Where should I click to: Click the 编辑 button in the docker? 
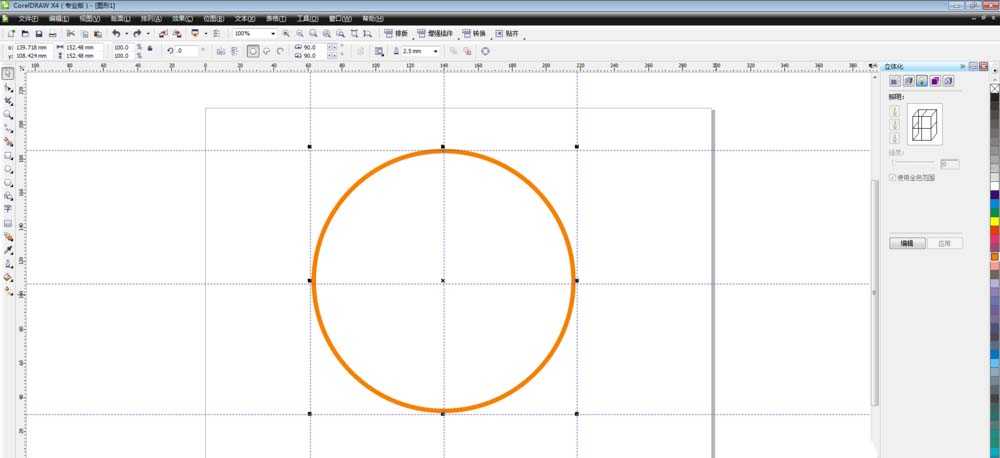coord(906,243)
